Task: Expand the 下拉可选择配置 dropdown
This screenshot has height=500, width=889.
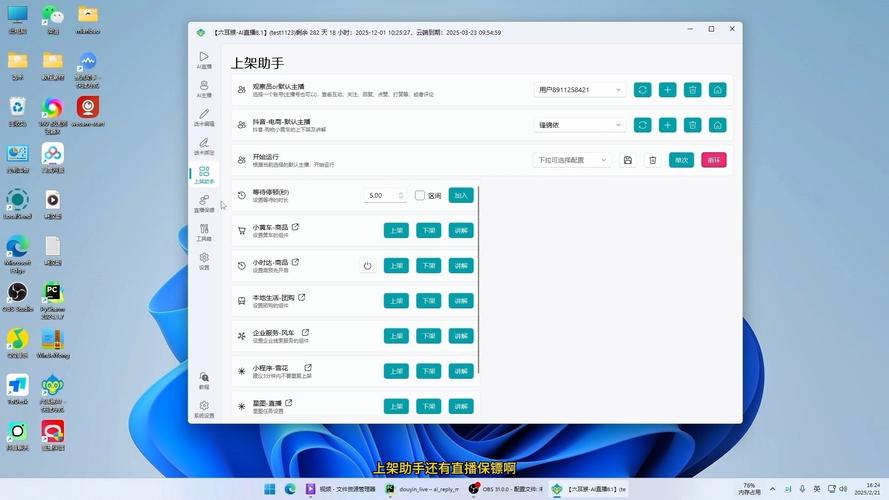Action: [572, 160]
